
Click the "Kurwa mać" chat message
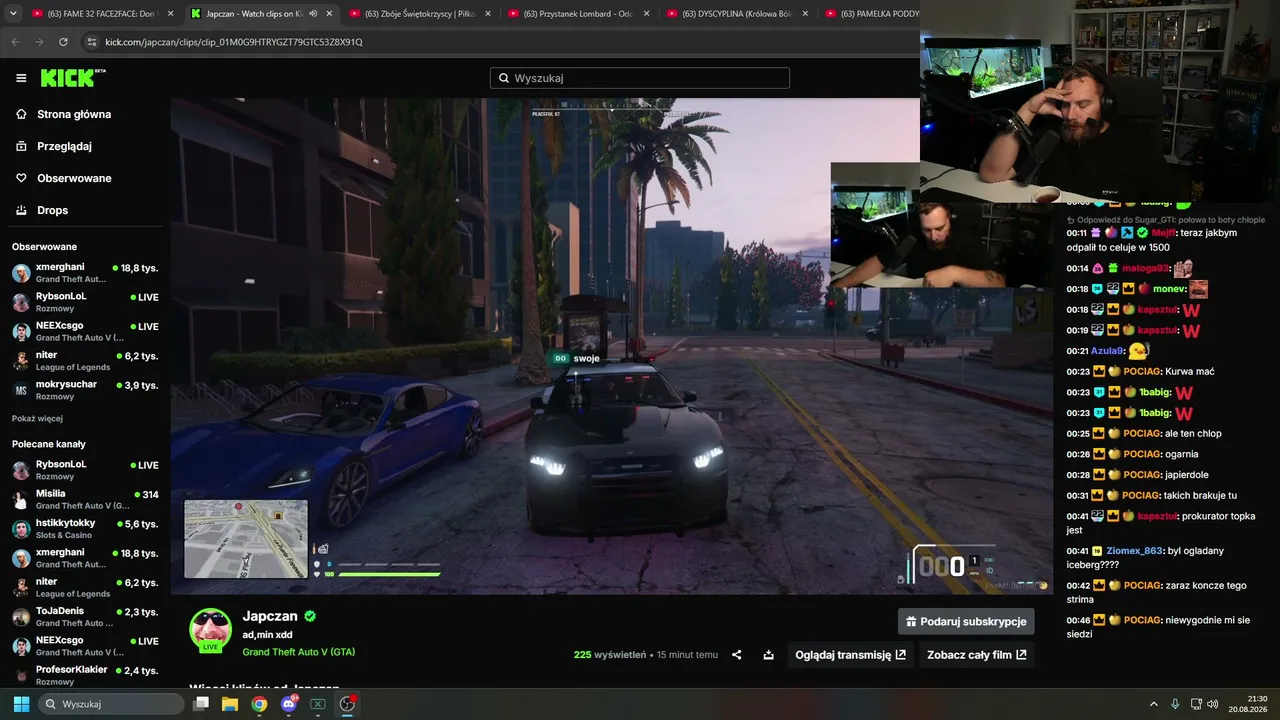pyautogui.click(x=1190, y=372)
